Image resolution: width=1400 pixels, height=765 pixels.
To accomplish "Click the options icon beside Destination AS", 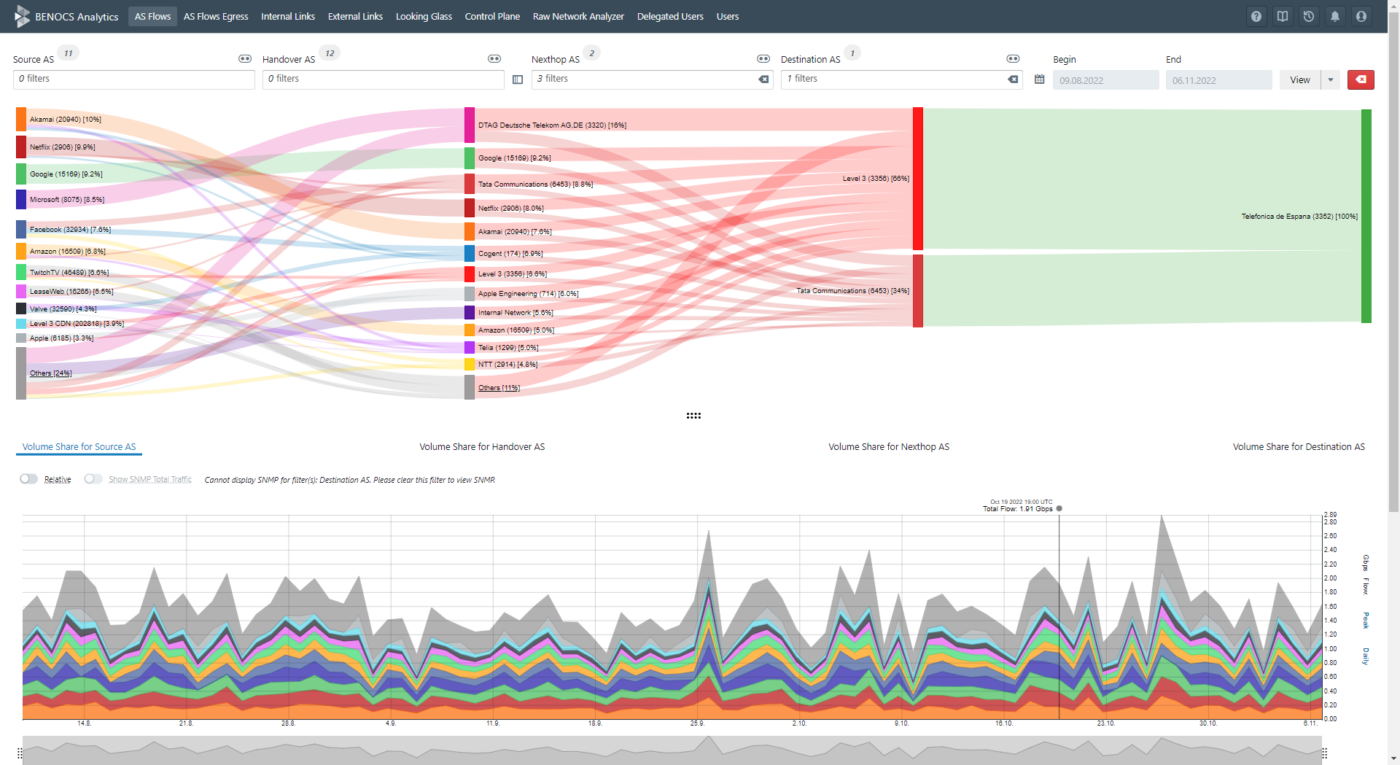I will [x=1012, y=59].
